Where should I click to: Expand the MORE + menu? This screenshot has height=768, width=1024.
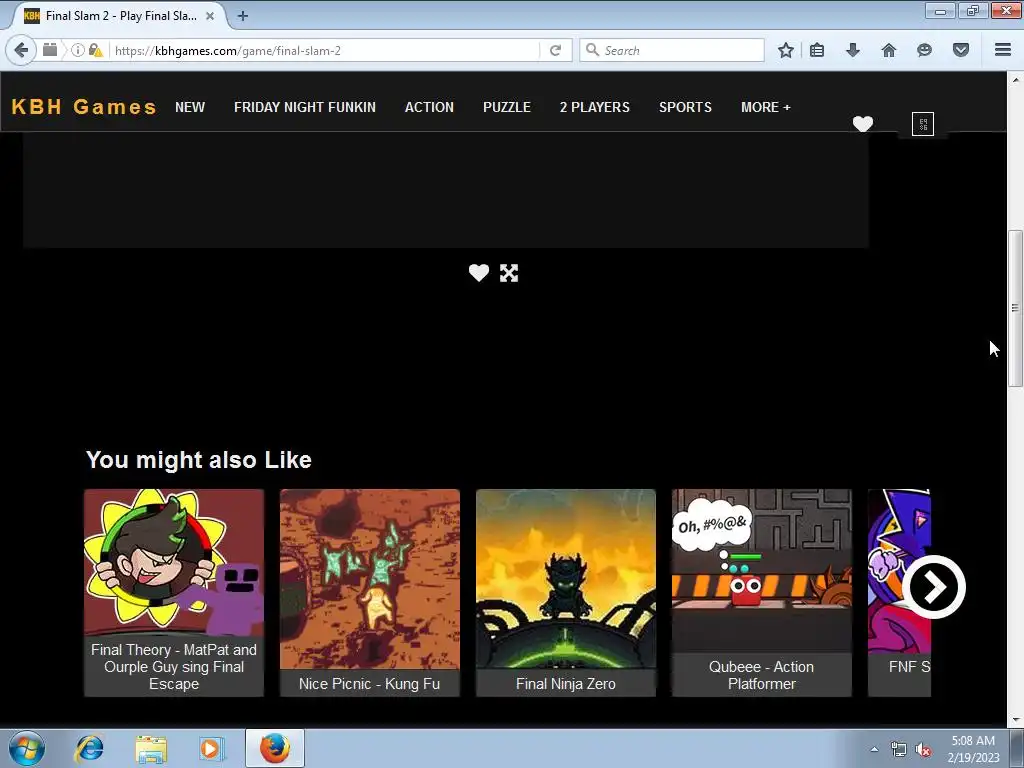tap(765, 107)
